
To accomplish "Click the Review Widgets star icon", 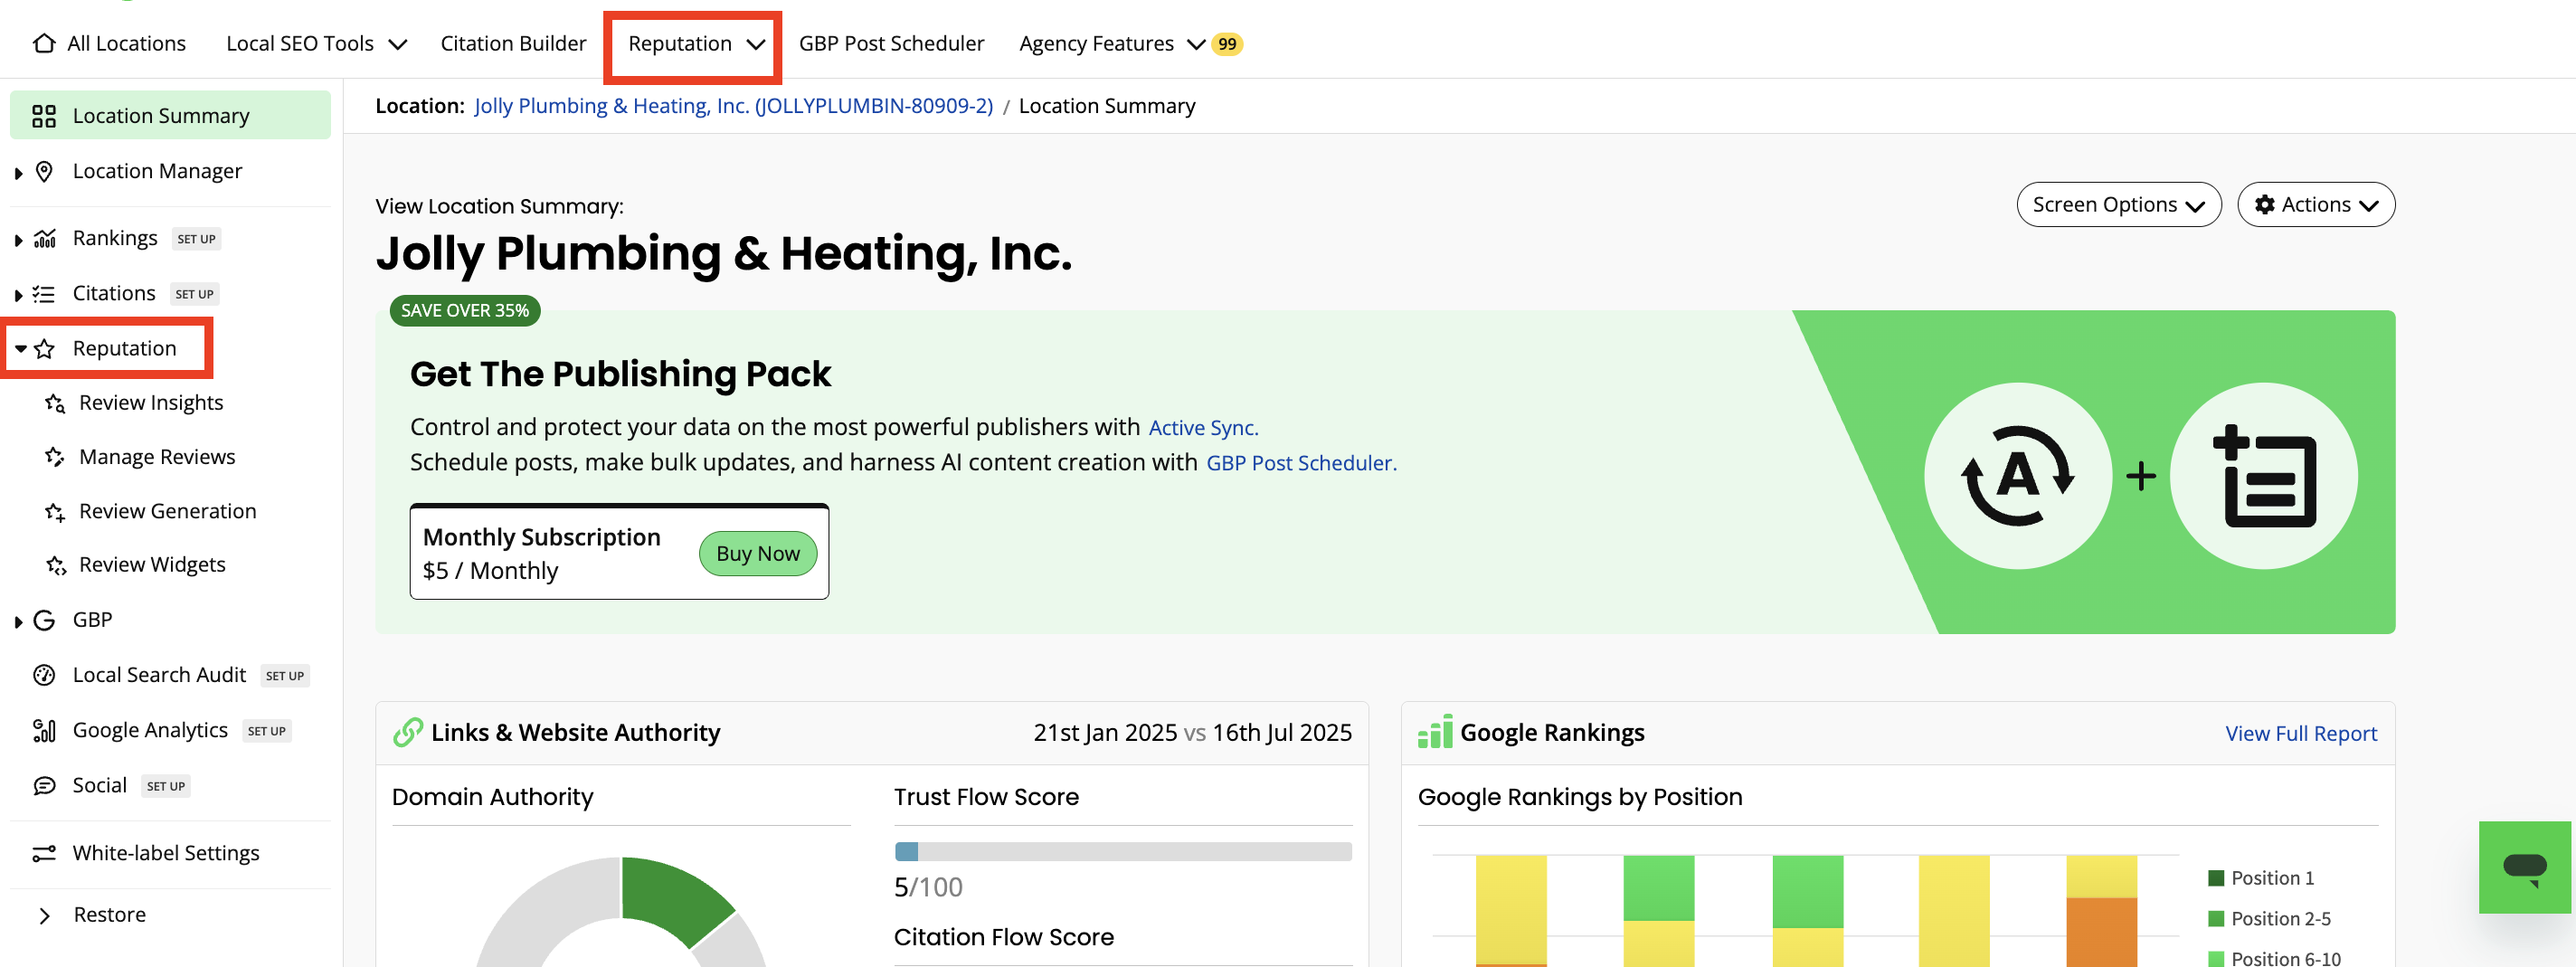I will coord(55,565).
